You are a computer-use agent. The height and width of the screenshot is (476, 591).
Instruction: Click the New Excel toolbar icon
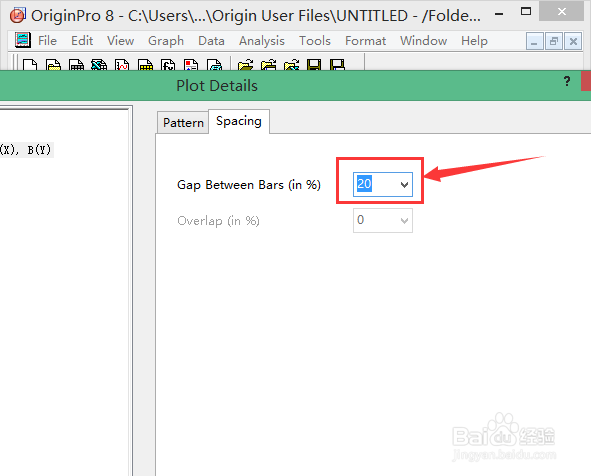click(99, 65)
